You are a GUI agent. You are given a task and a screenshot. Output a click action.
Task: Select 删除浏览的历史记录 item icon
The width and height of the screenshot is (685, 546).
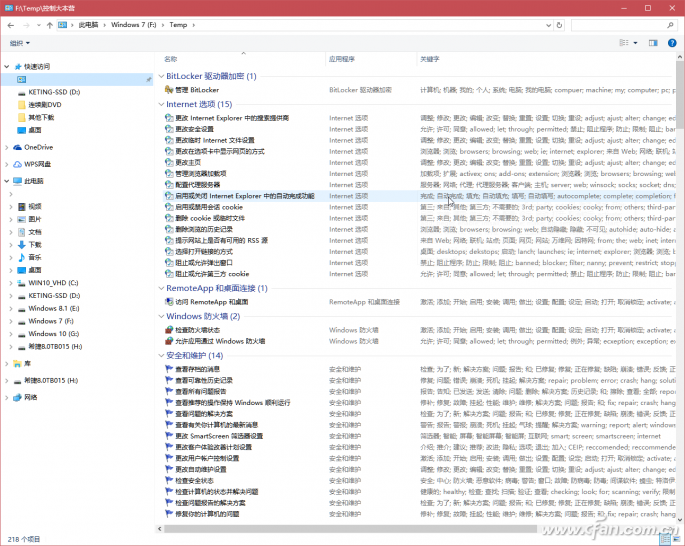tap(169, 229)
